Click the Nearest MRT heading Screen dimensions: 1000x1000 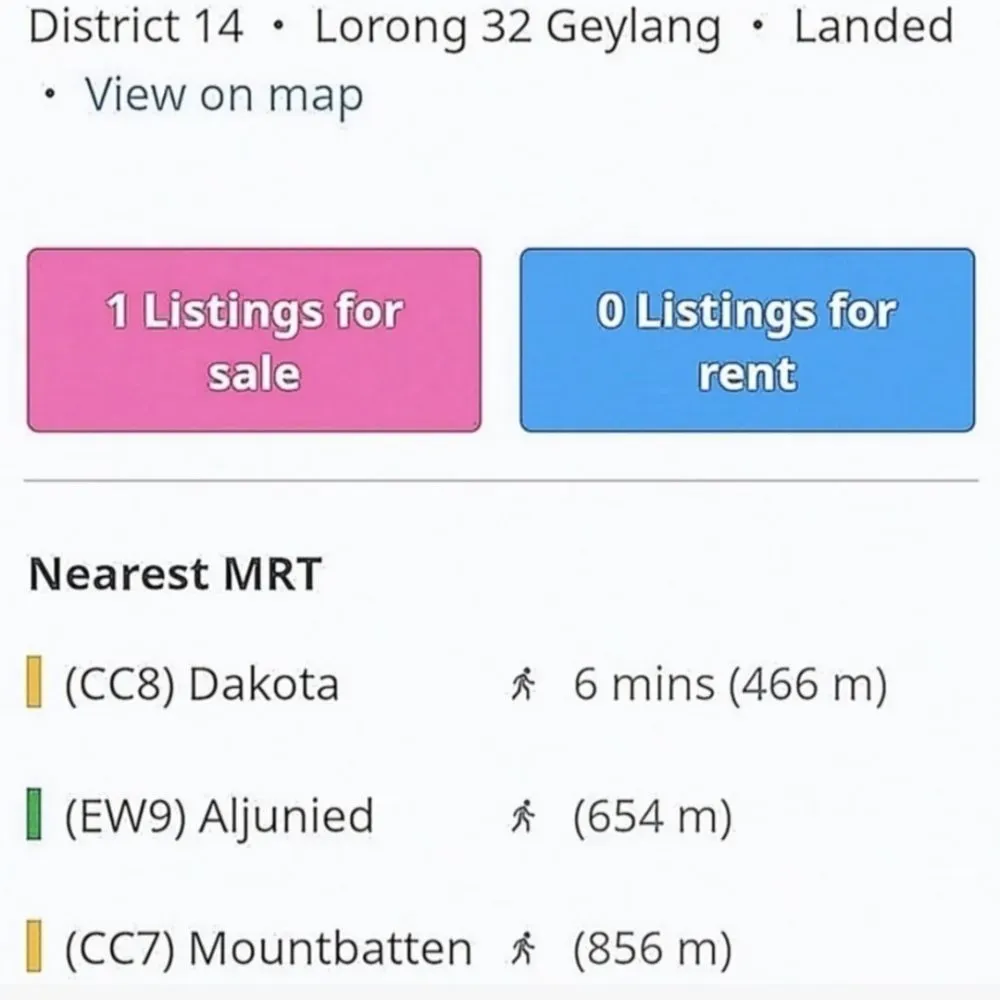[x=175, y=574]
